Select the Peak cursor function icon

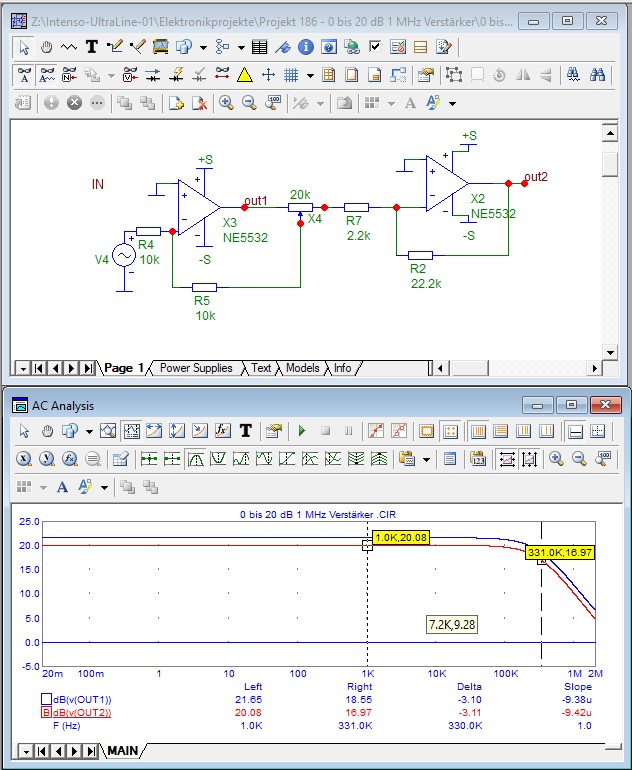coord(195,459)
